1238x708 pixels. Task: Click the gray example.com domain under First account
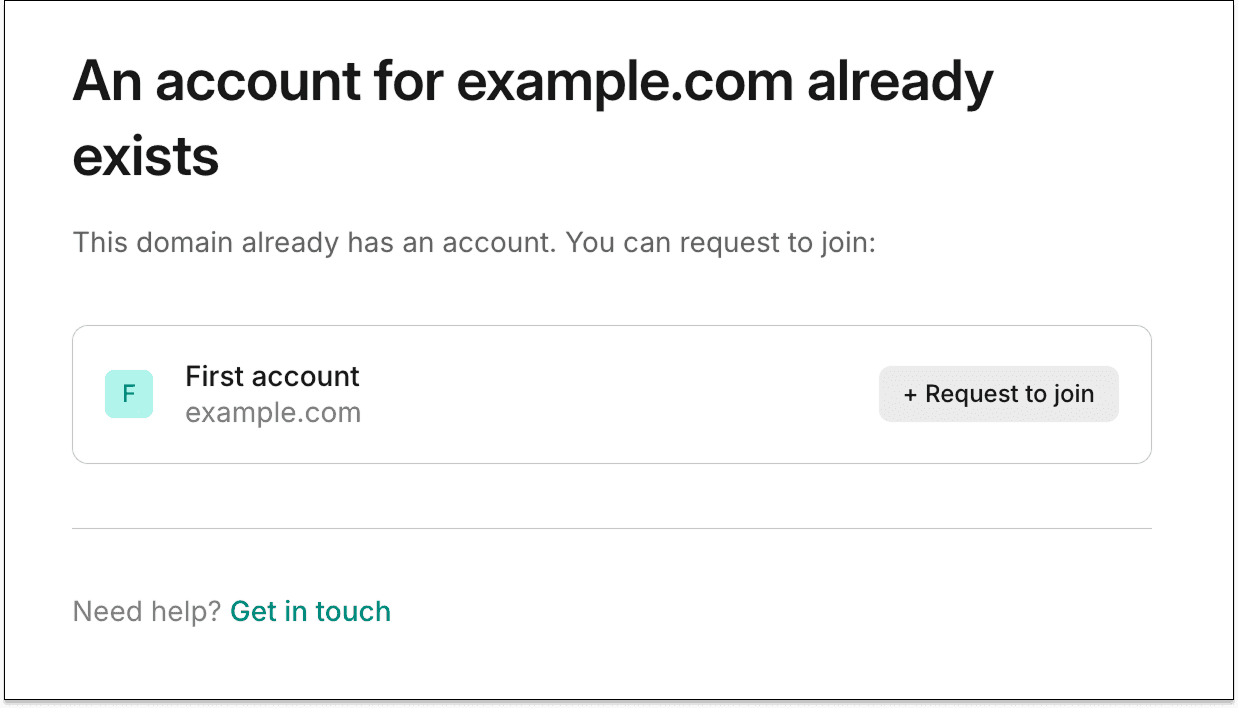click(x=273, y=413)
